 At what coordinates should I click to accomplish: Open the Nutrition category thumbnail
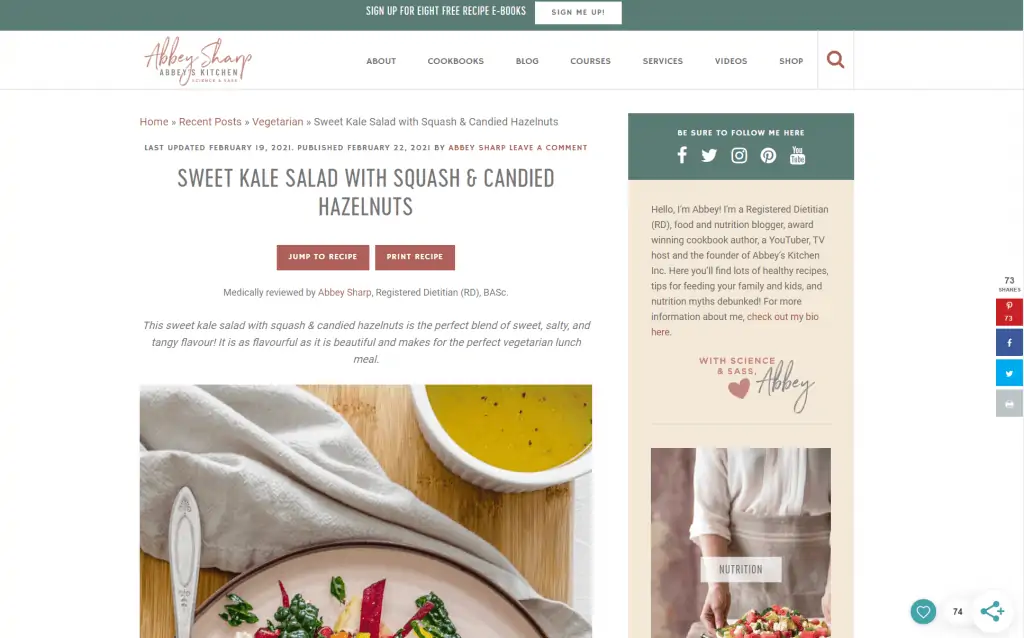point(741,543)
